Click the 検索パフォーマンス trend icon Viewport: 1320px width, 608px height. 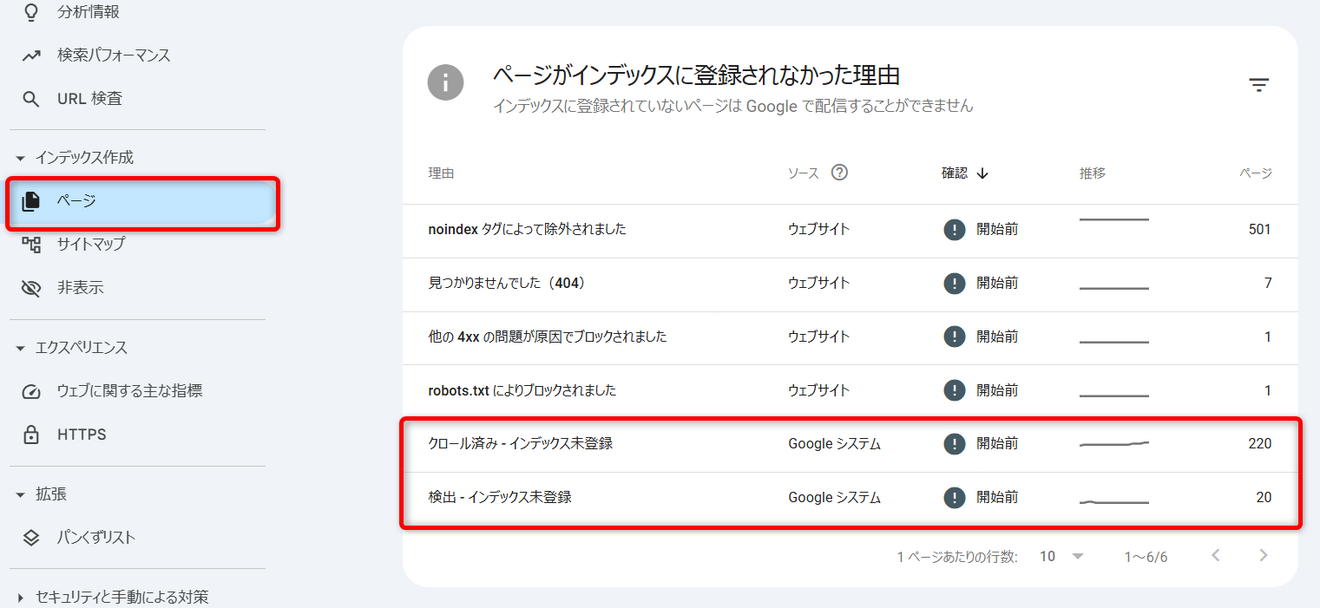pos(31,55)
